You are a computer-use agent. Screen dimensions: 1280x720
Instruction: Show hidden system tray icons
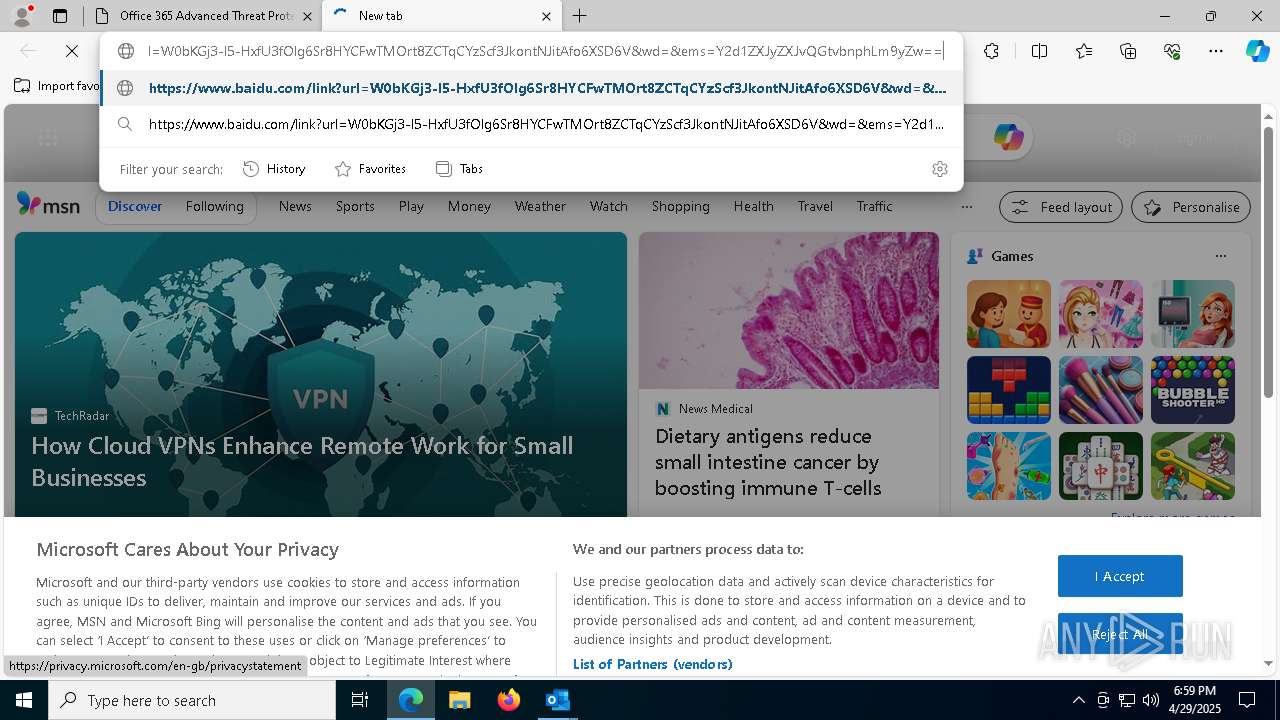(x=1078, y=700)
